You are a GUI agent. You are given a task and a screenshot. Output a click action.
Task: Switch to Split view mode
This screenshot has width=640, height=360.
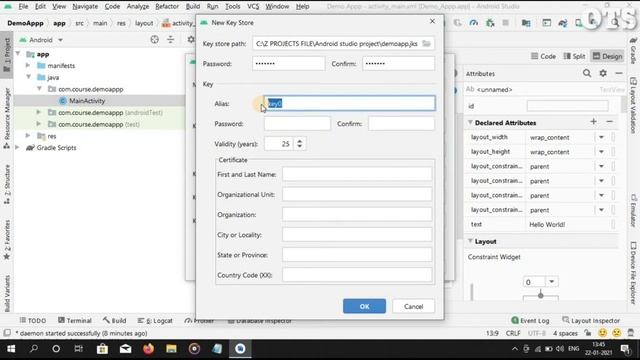coord(574,56)
